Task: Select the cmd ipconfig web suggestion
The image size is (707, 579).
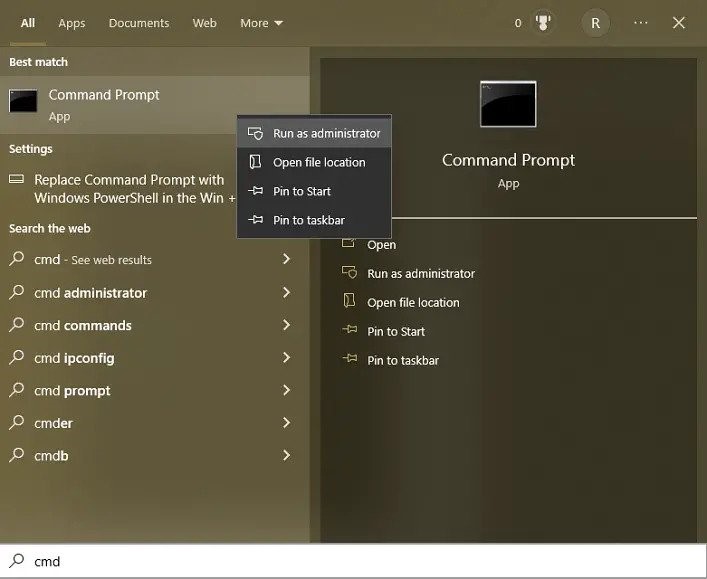Action: [155, 358]
